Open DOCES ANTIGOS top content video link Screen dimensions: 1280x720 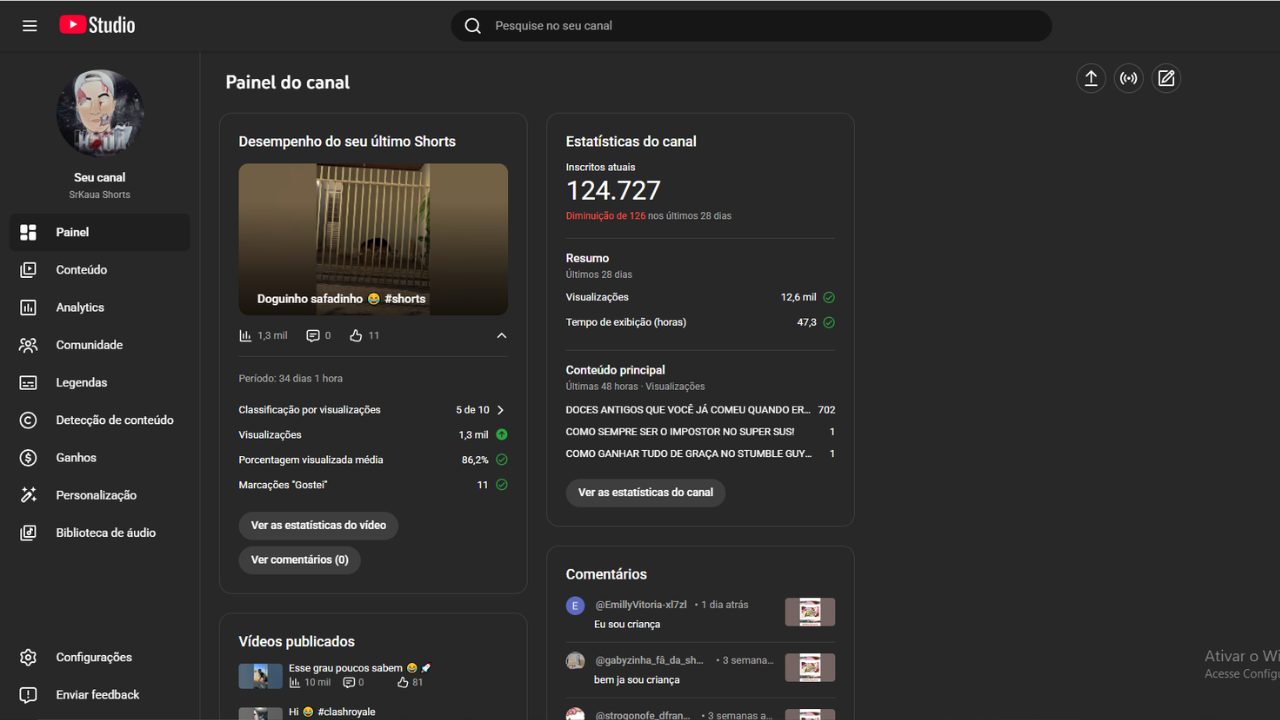point(688,410)
